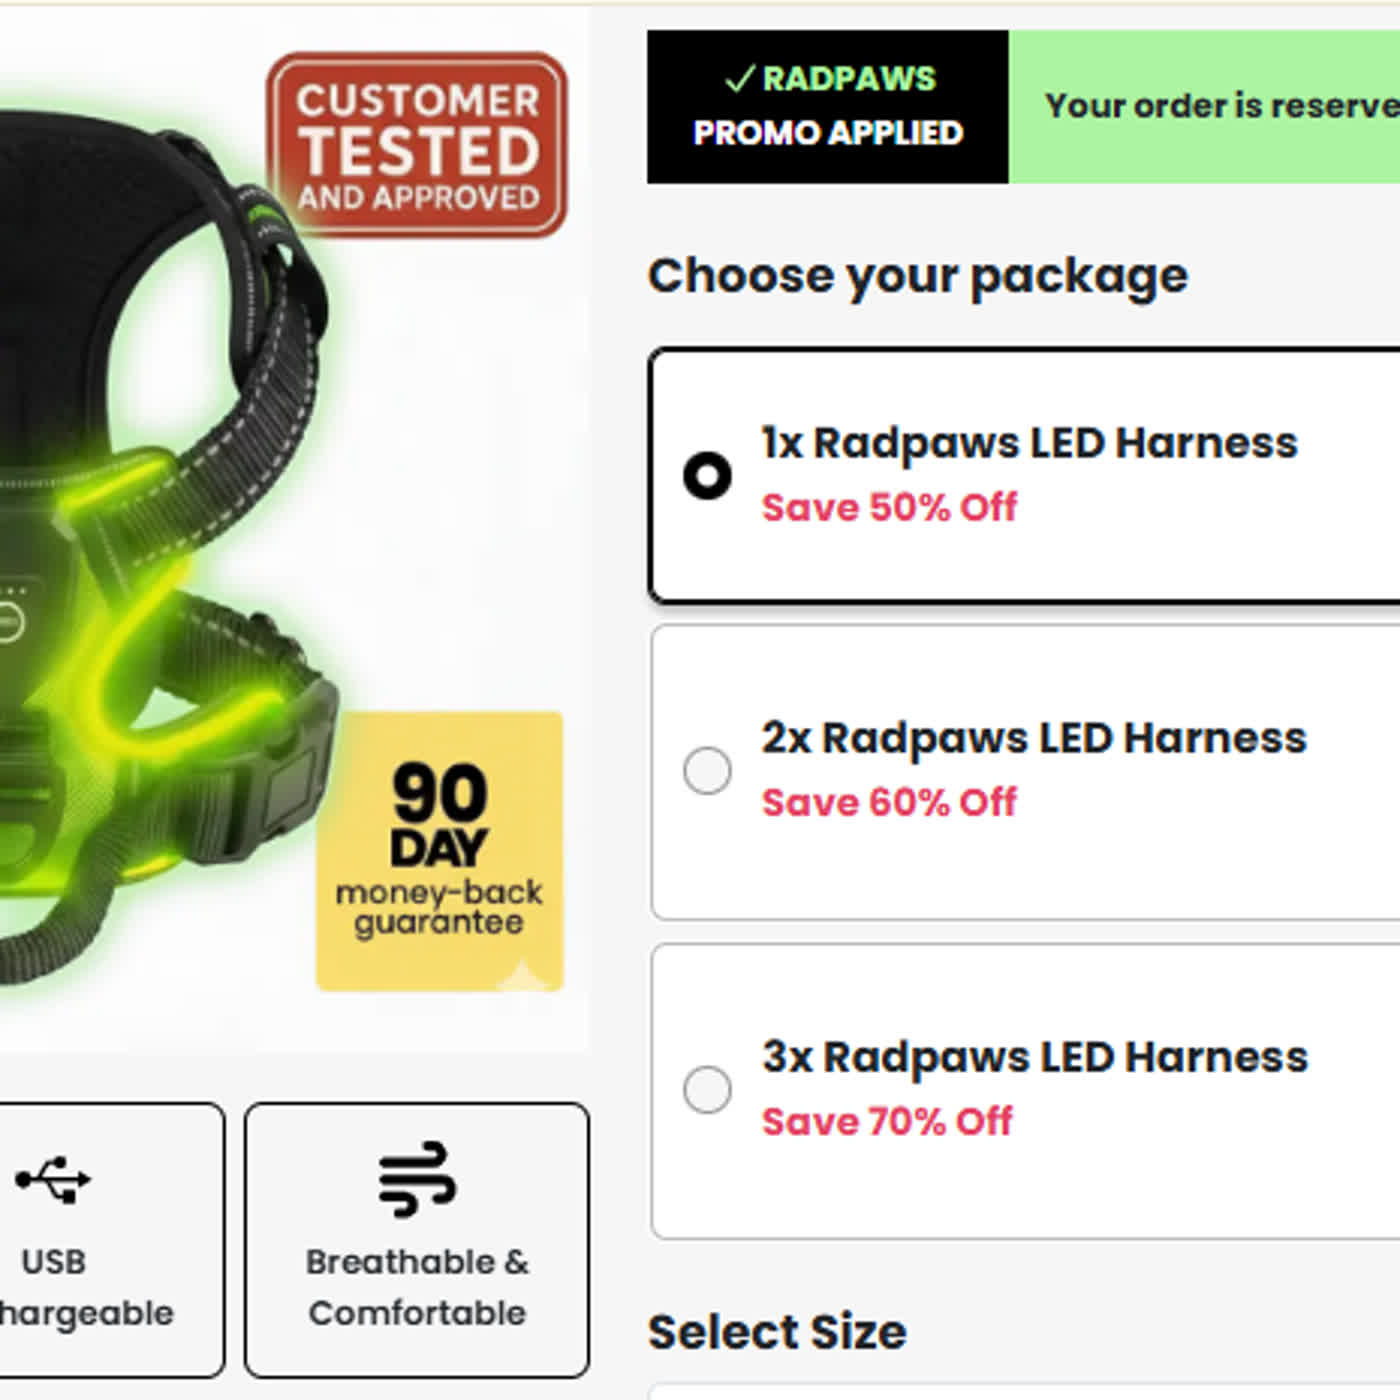Select the 2x Radpaws LED Harness radio button

707,771
